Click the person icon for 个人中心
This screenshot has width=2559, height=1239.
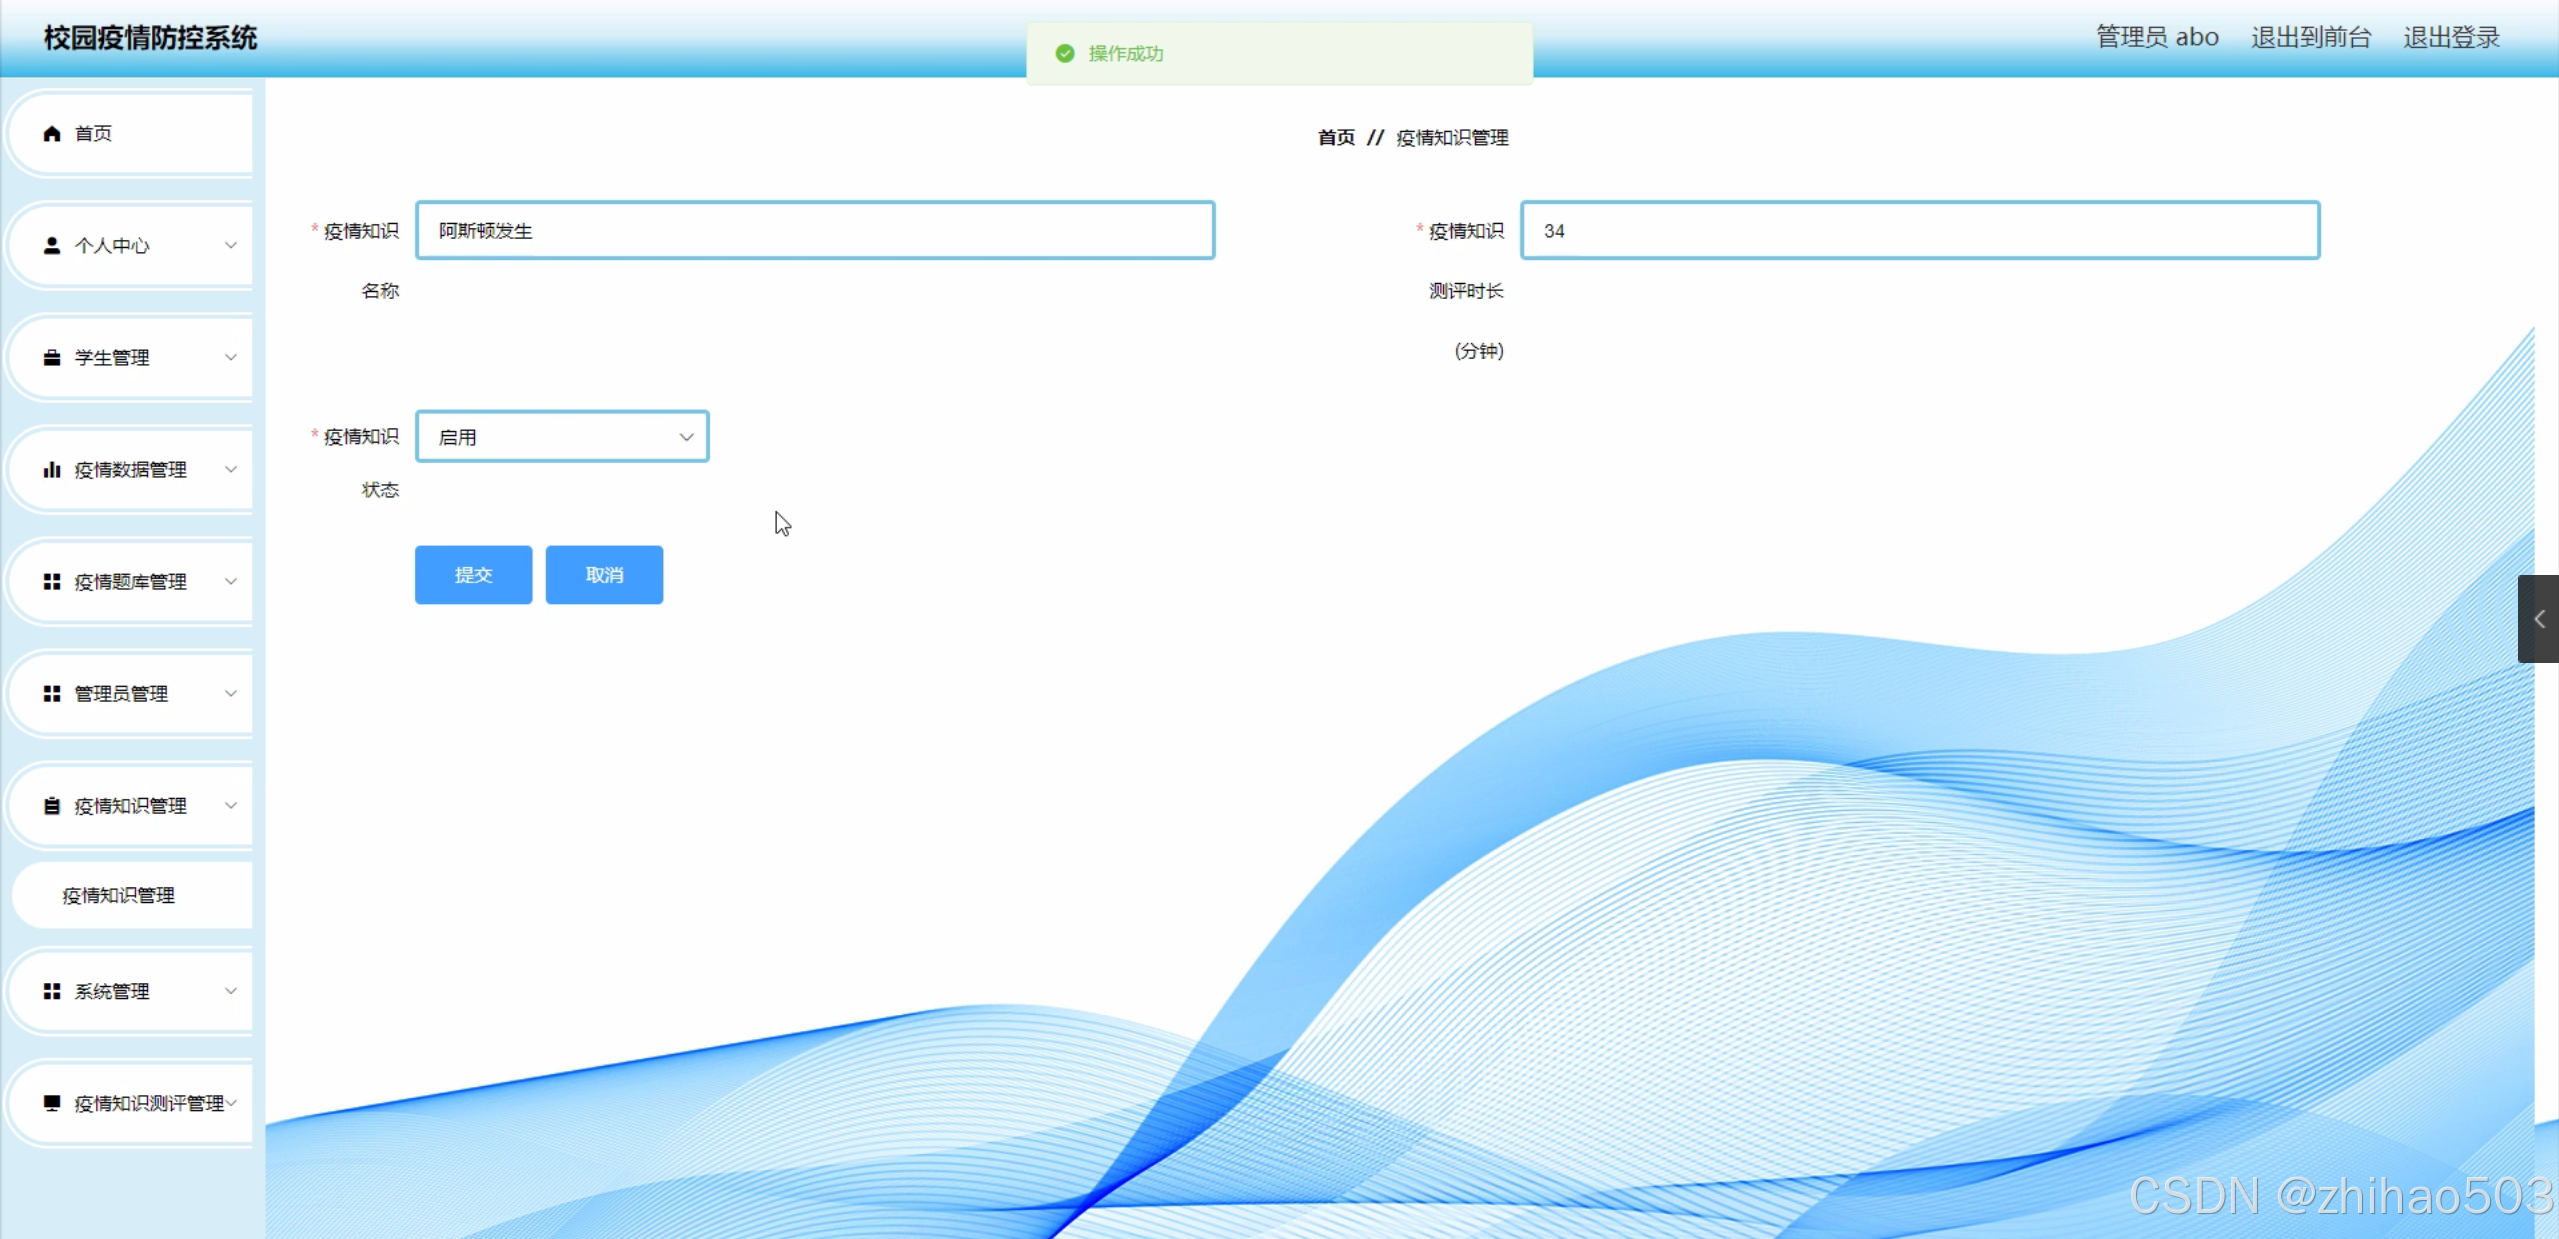[x=52, y=246]
